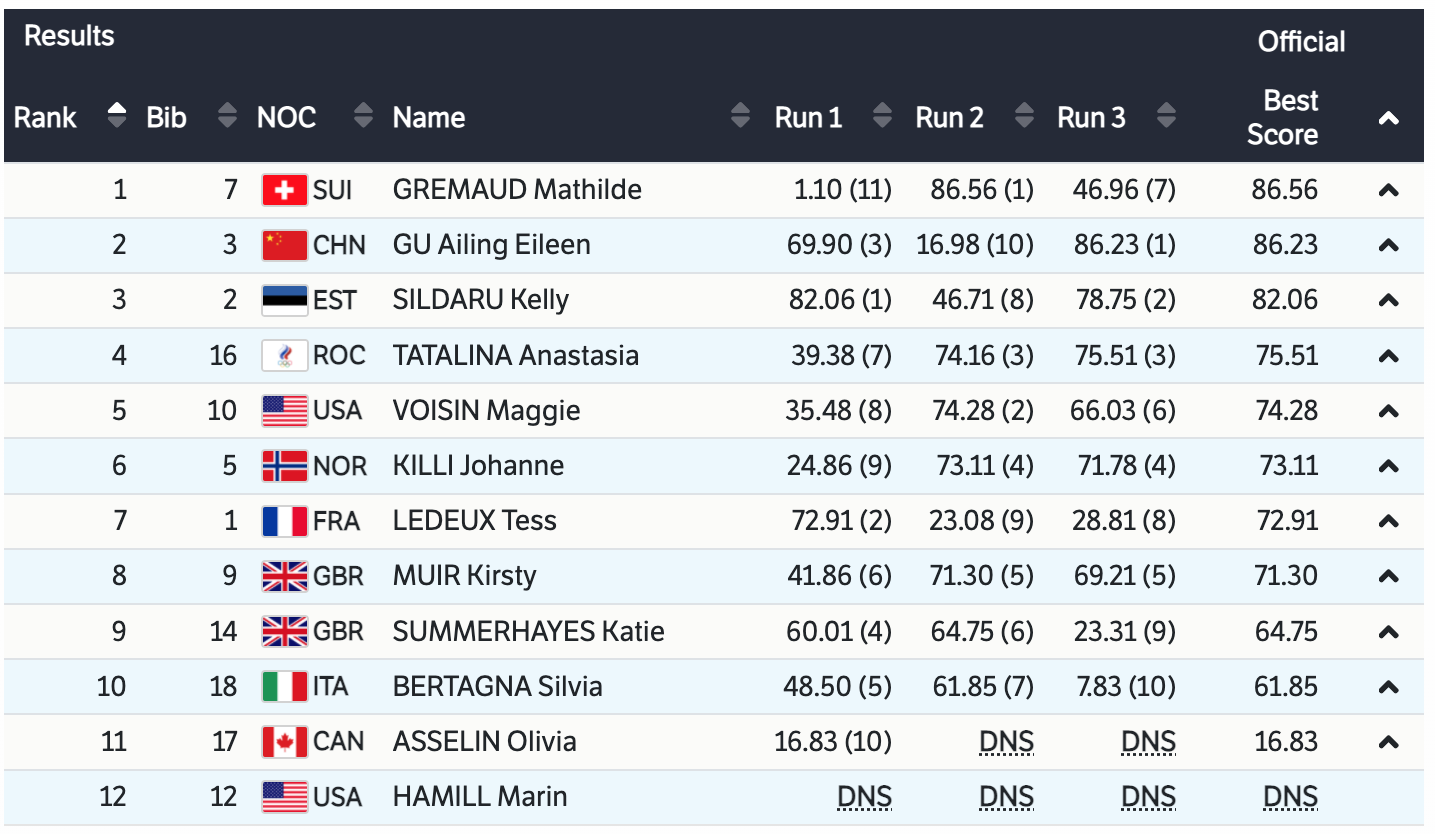
Task: Sort results by the Rank column arrows
Action: 117,117
